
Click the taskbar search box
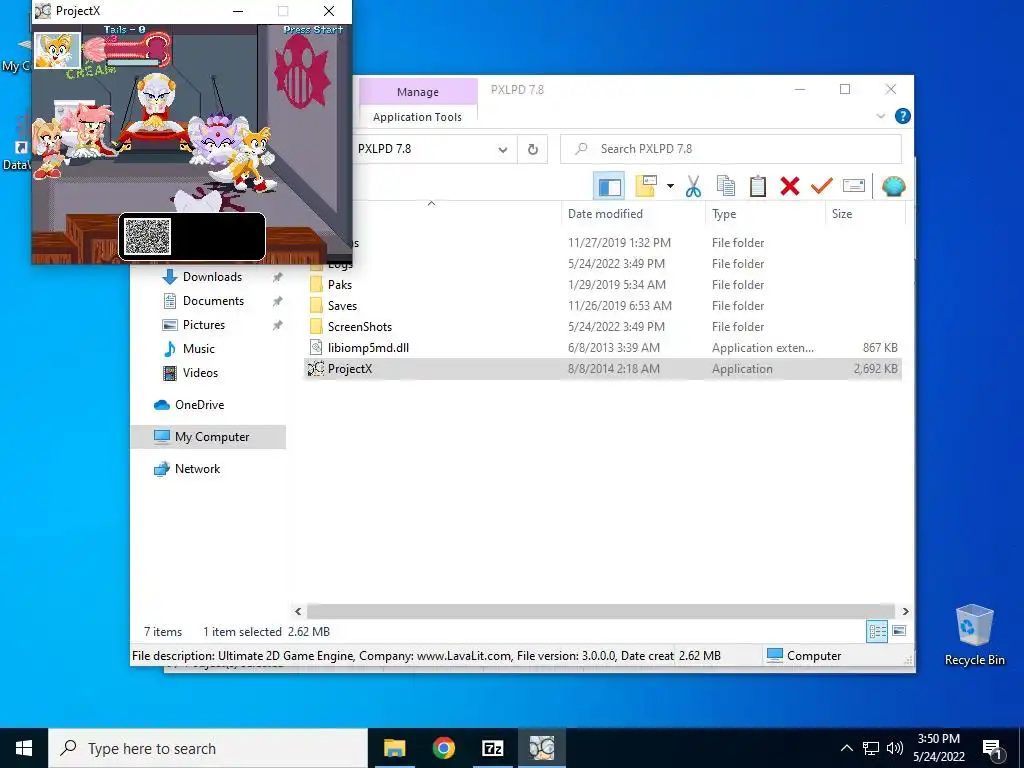click(x=208, y=748)
